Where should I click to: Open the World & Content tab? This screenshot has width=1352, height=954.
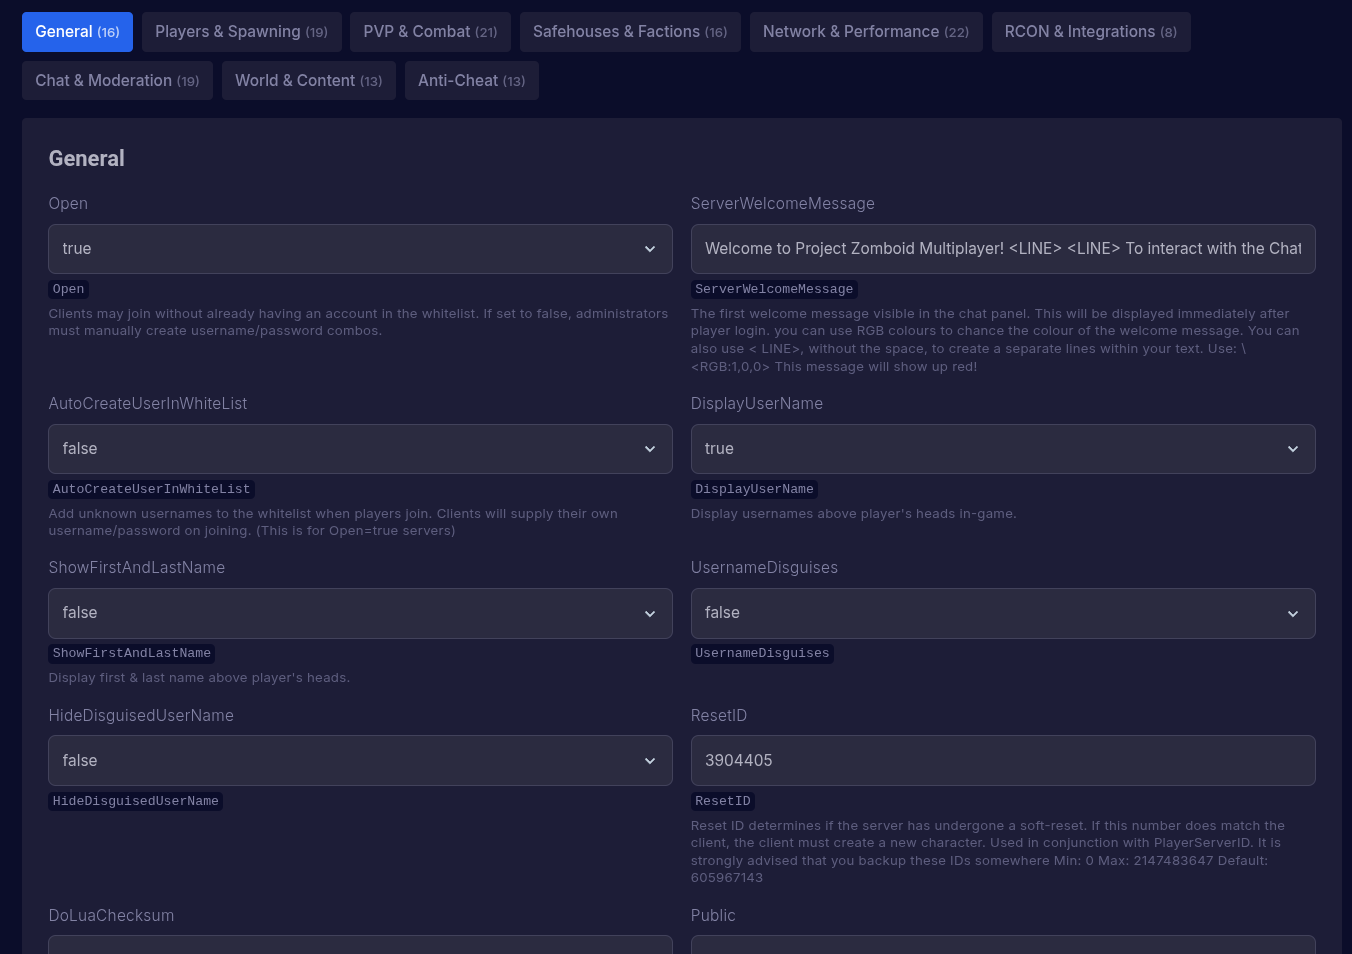[308, 80]
